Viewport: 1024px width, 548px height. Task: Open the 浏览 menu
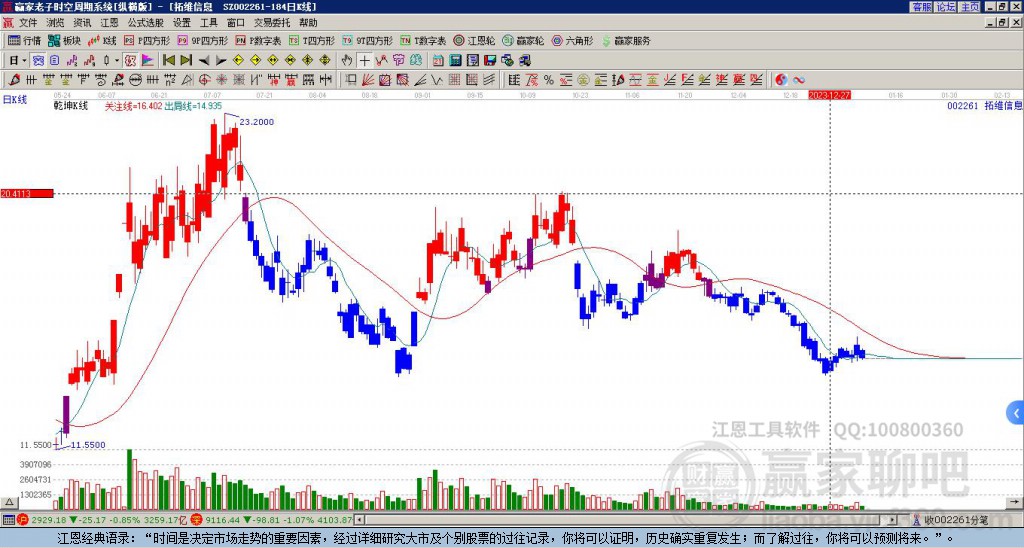pos(56,23)
